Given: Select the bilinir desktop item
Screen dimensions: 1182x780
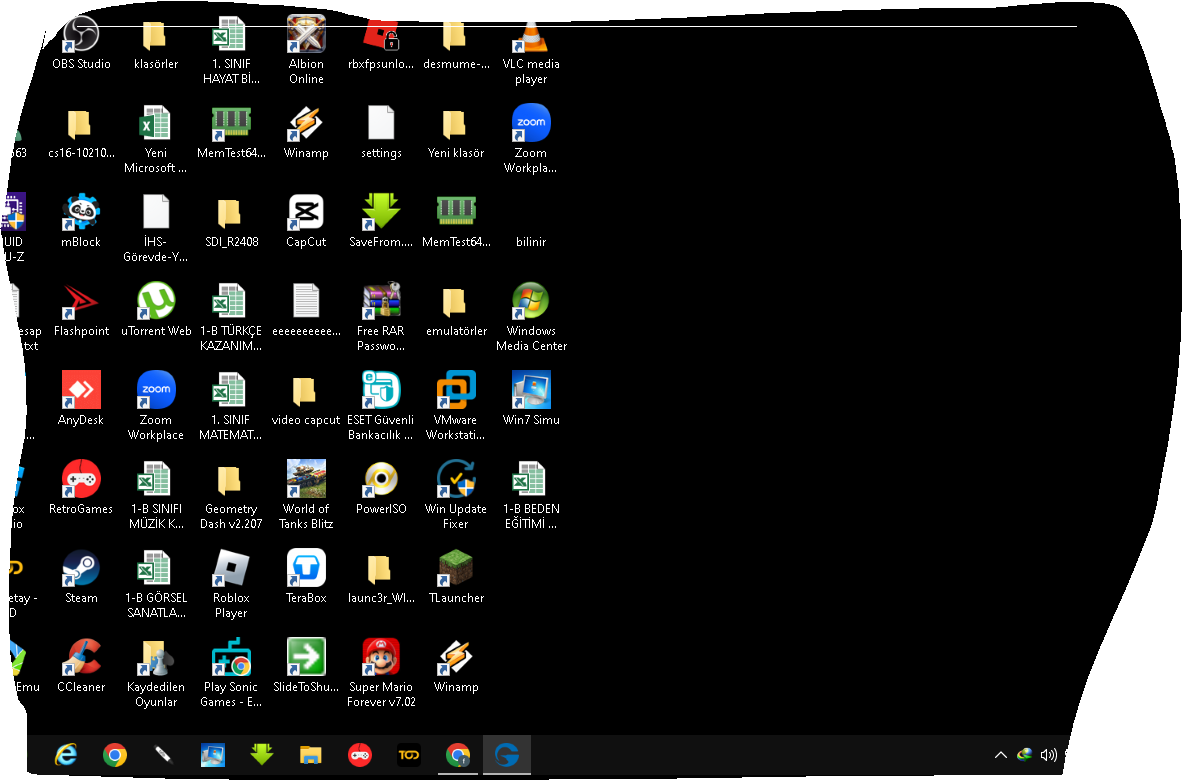Looking at the screenshot, I should click(x=531, y=241).
